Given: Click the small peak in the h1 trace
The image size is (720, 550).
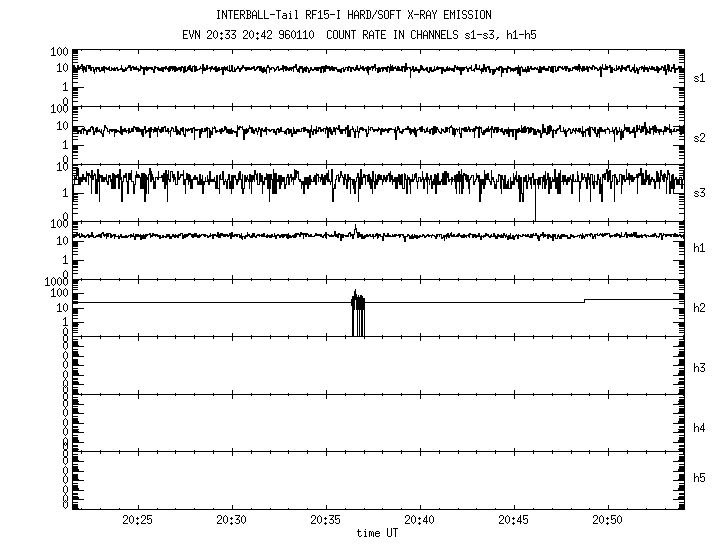Looking at the screenshot, I should click(x=355, y=230).
